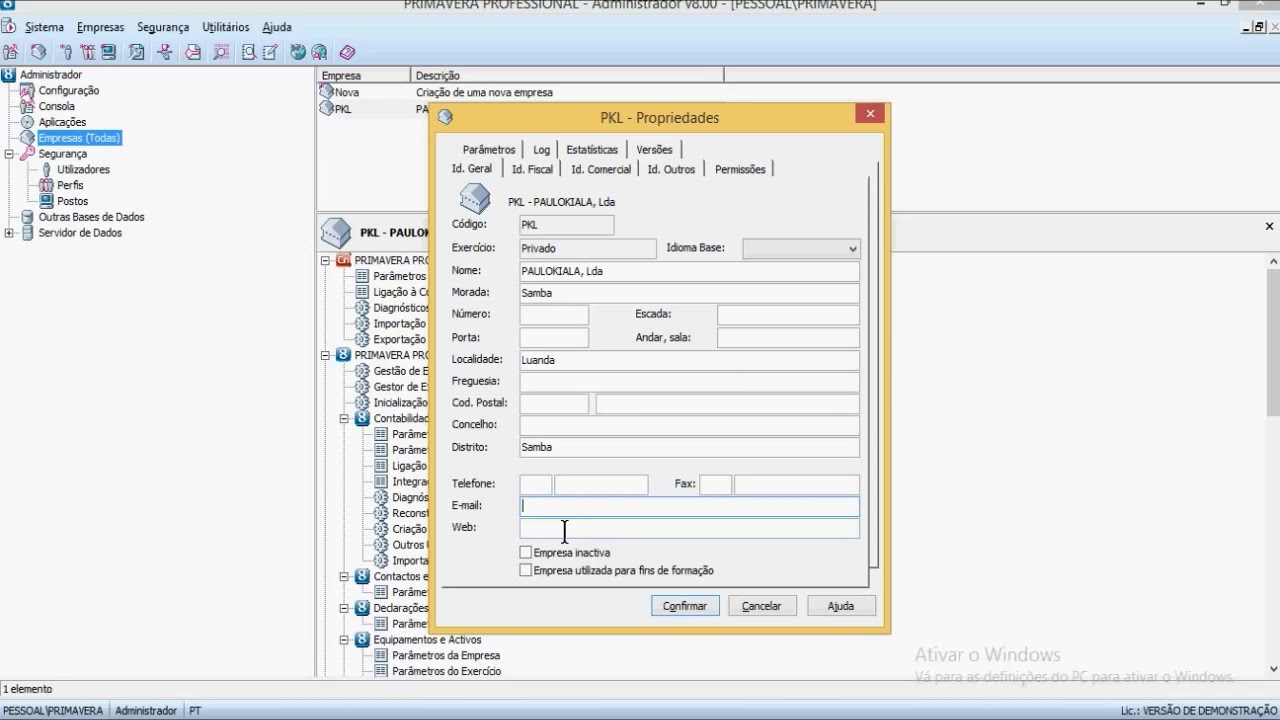Collapse the Segurança tree node
The height and width of the screenshot is (720, 1280).
(9, 154)
